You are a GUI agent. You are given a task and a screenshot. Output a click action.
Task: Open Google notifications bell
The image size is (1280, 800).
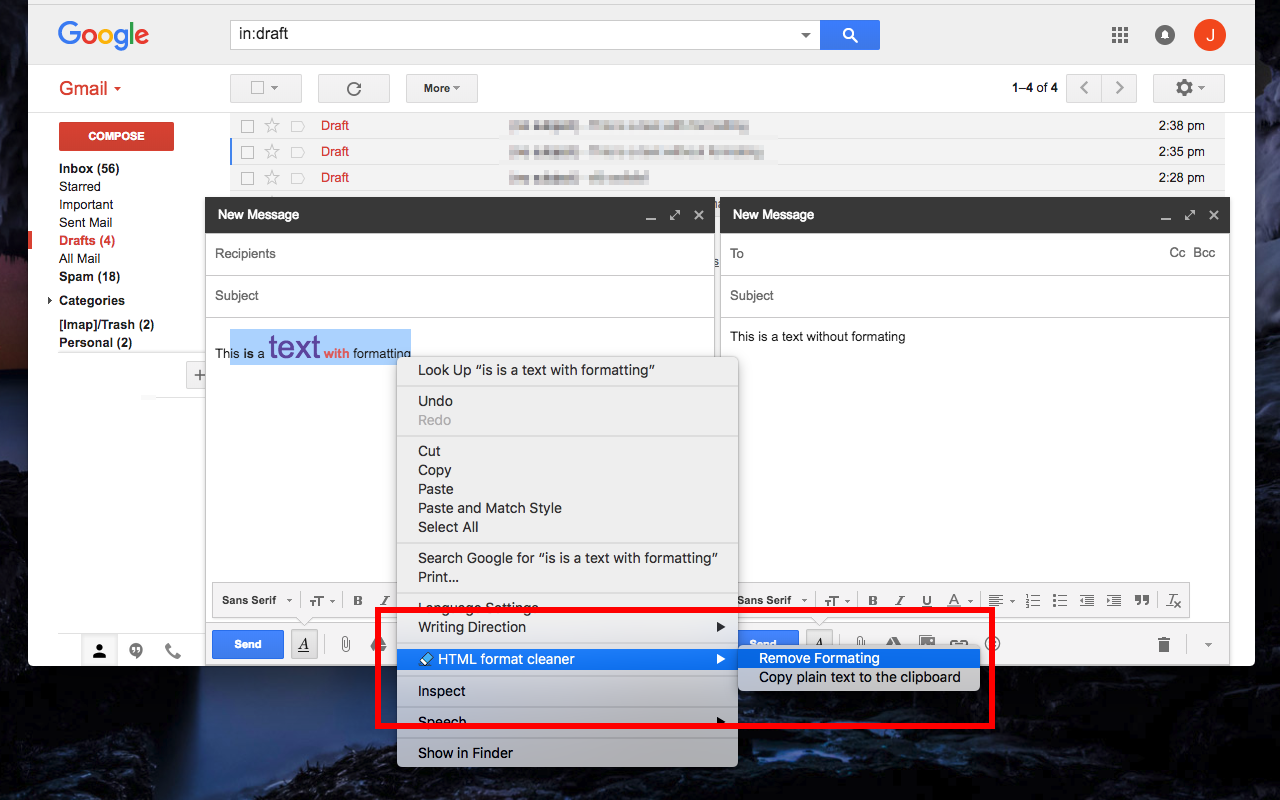[1164, 34]
